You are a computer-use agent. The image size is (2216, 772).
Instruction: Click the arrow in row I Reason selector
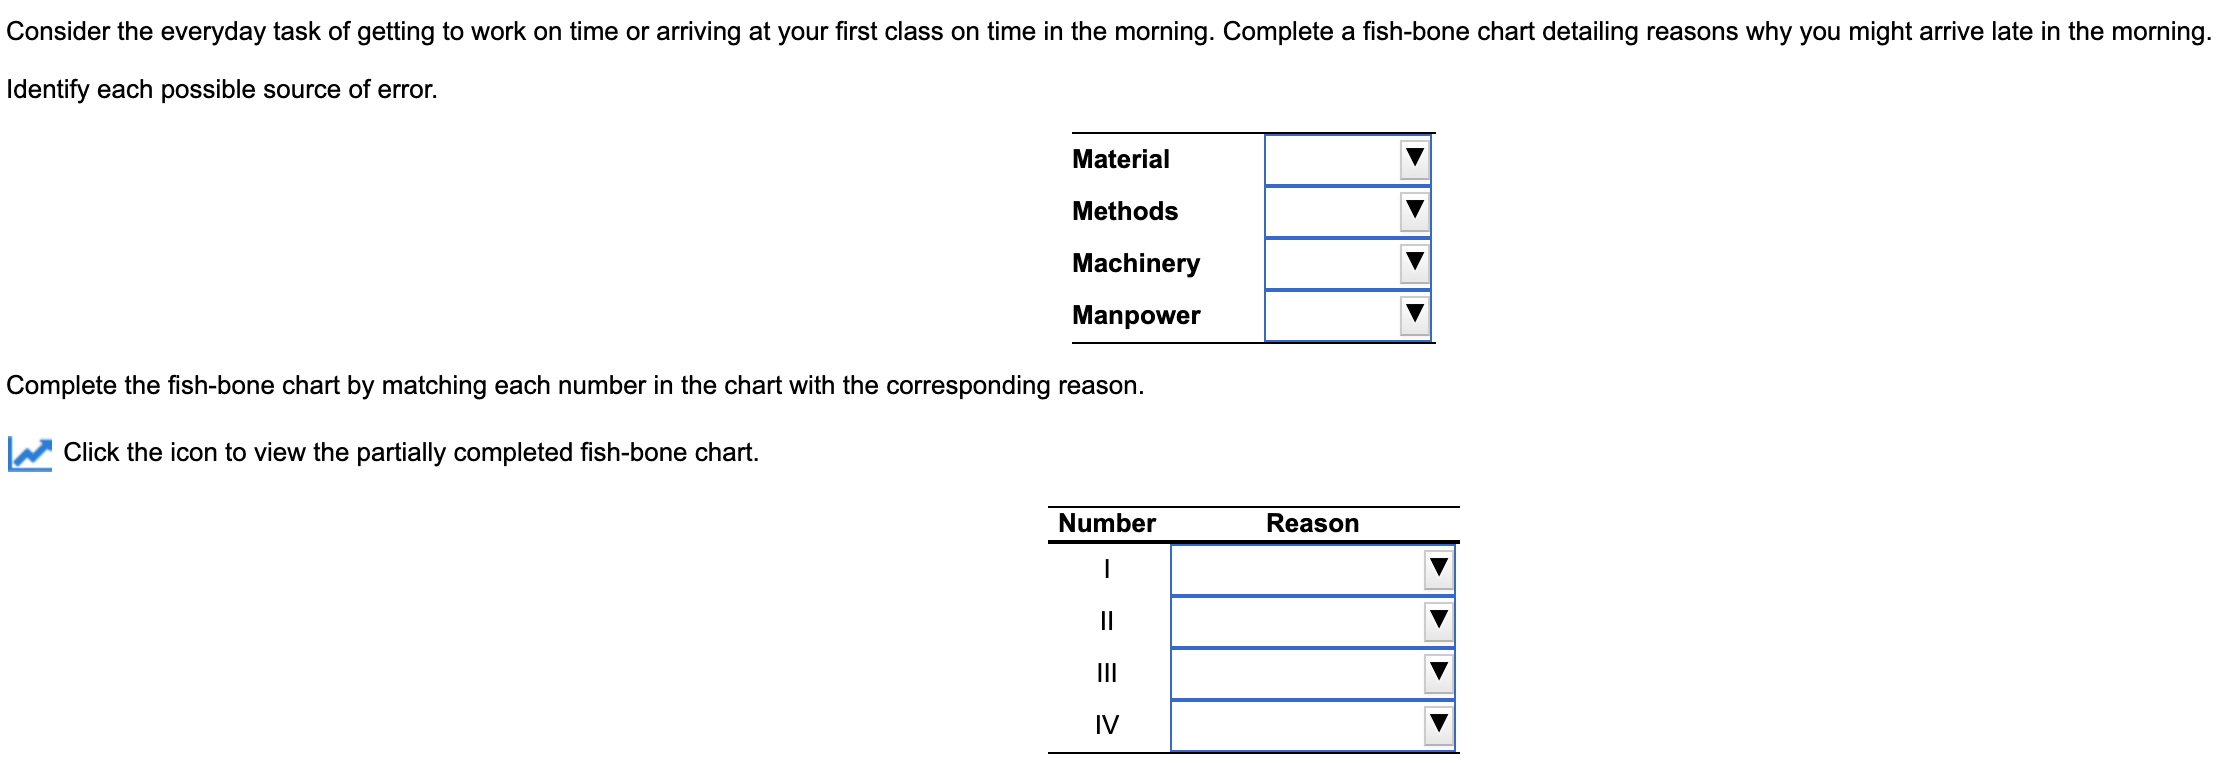tap(1437, 568)
